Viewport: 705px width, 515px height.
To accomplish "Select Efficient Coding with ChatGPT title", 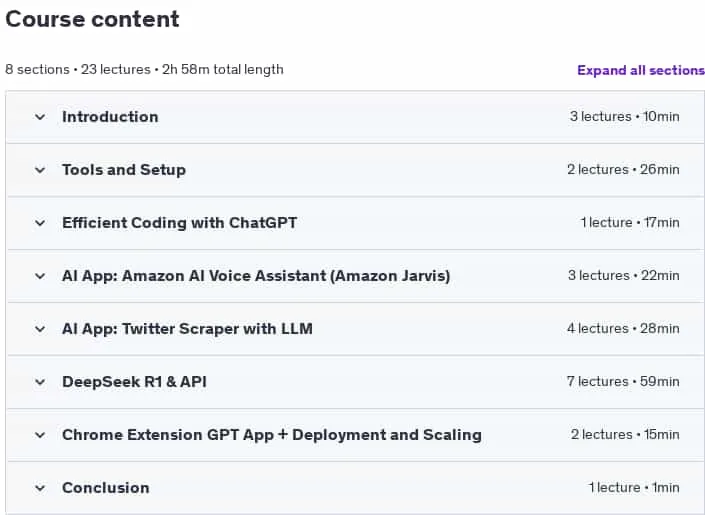I will coord(179,223).
